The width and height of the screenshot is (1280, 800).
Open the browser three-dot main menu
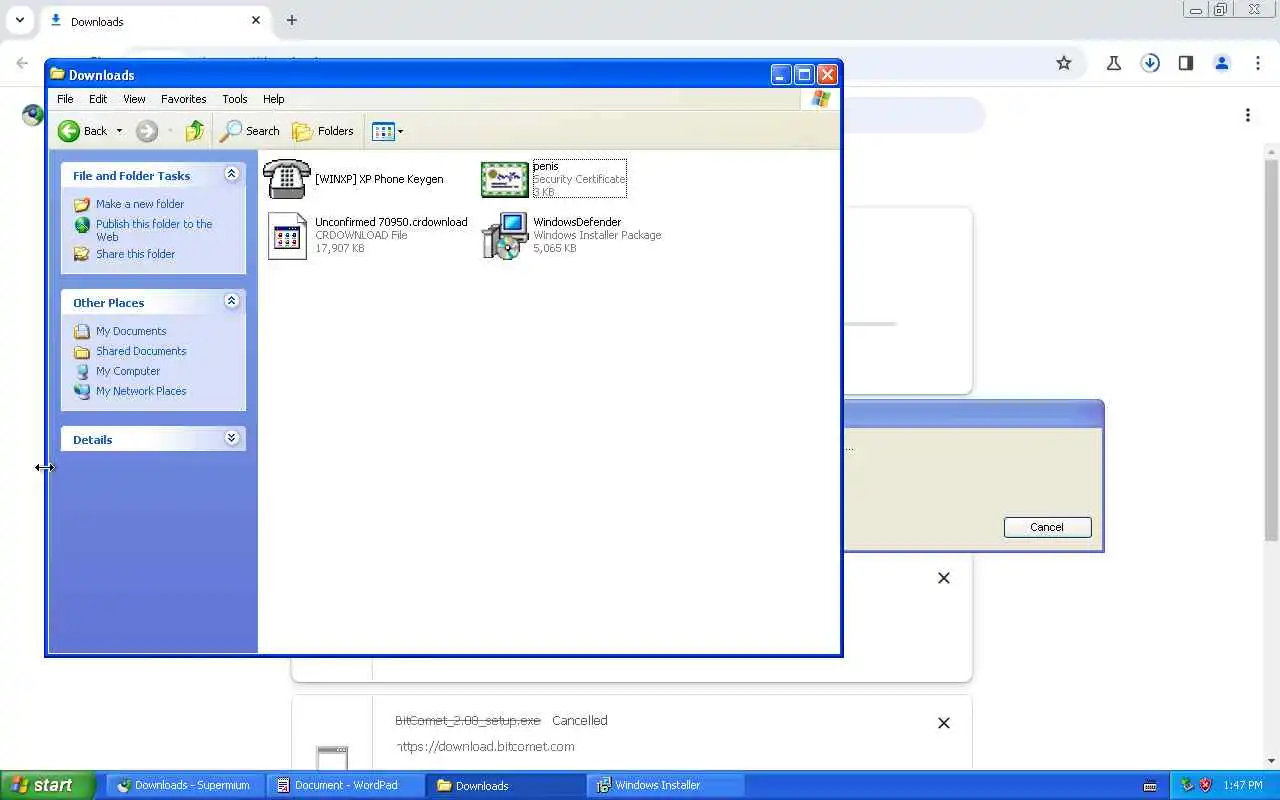click(x=1258, y=63)
